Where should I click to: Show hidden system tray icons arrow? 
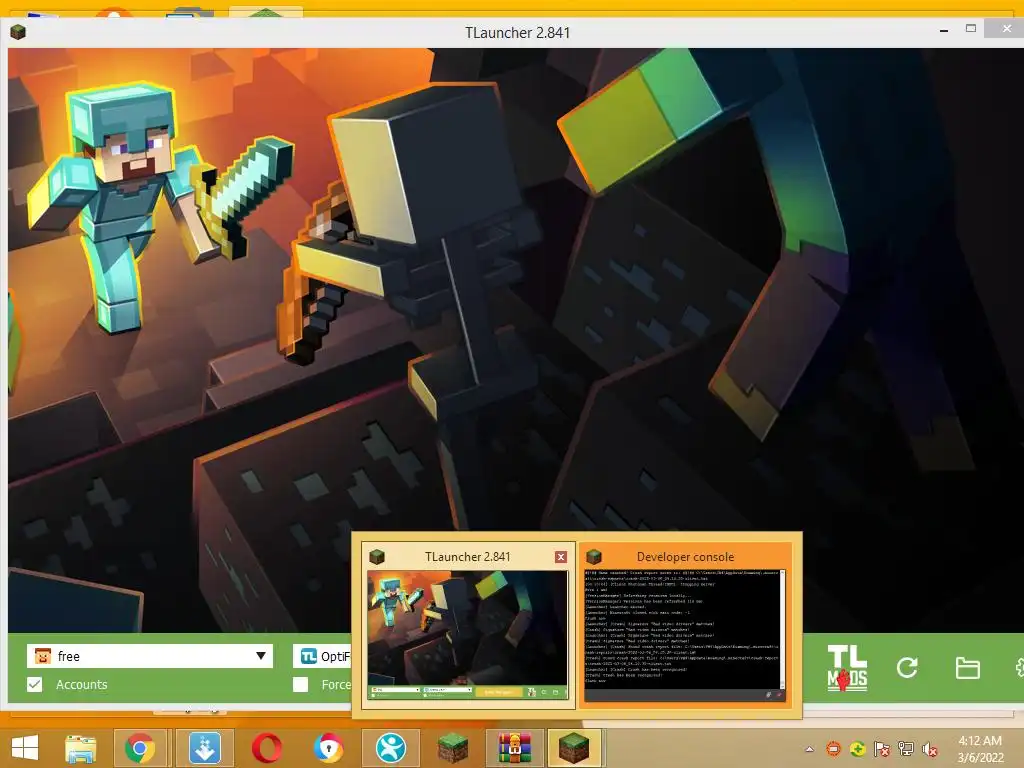[810, 749]
